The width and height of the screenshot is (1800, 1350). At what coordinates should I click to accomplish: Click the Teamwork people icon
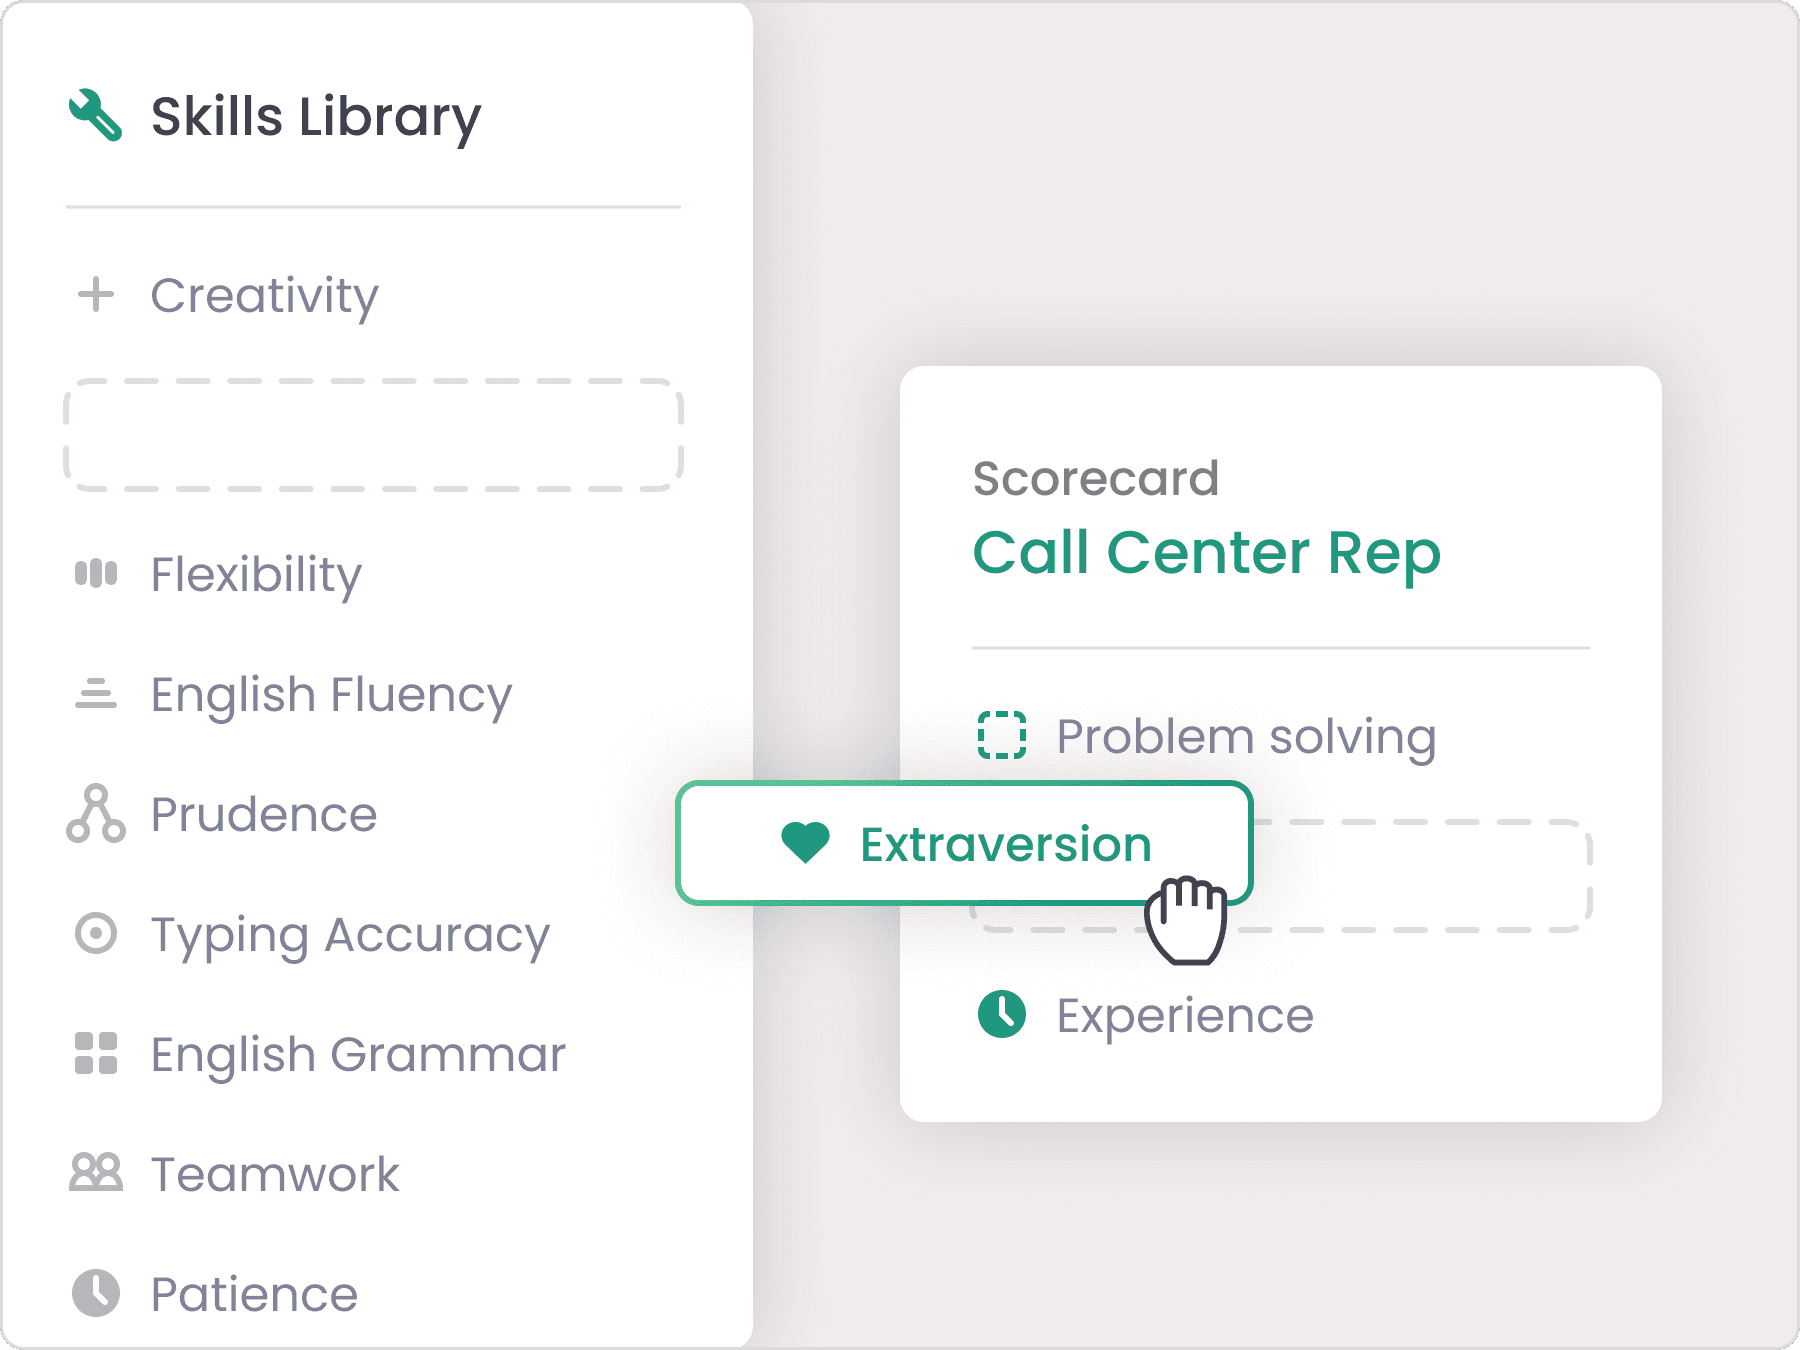pyautogui.click(x=96, y=1173)
